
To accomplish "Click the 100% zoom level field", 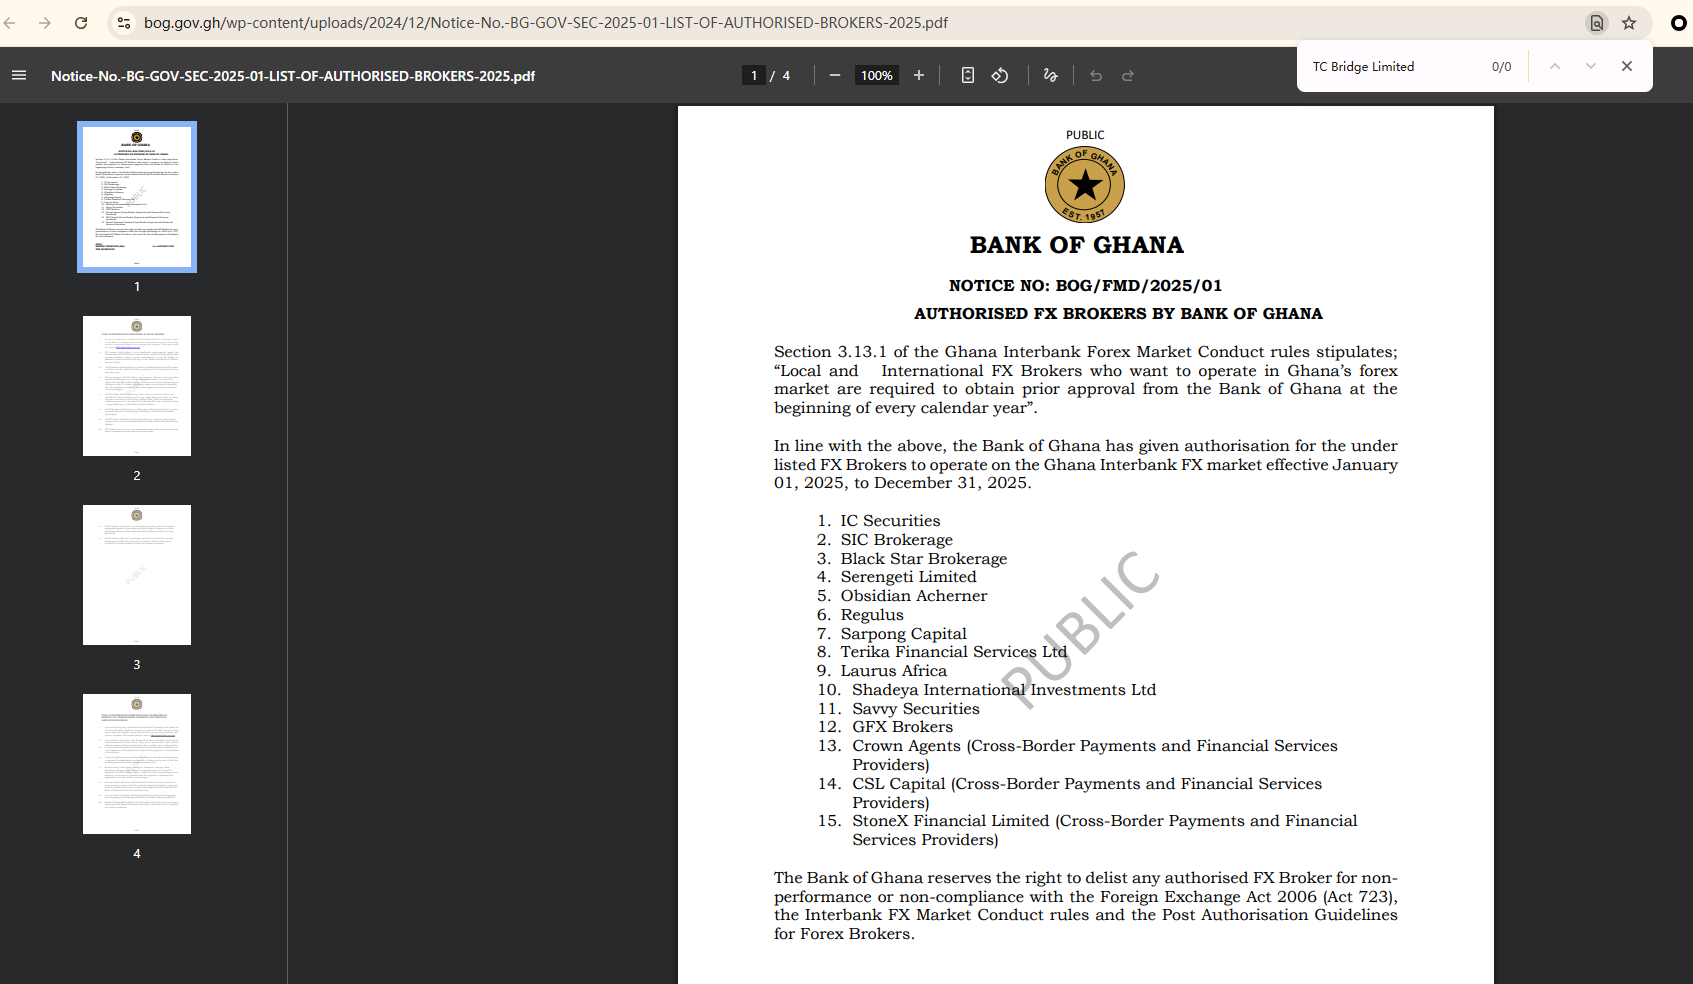I will (877, 75).
